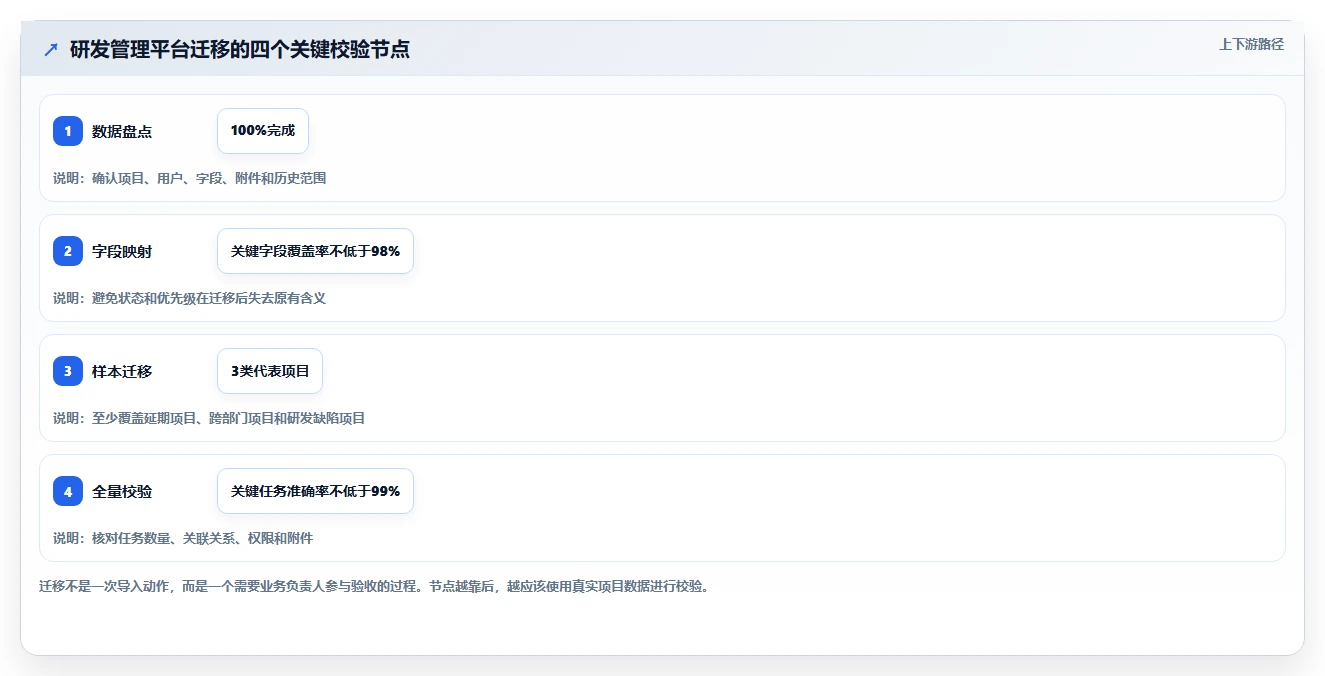1325x676 pixels.
Task: Click step number badge 1
Action: [68, 131]
